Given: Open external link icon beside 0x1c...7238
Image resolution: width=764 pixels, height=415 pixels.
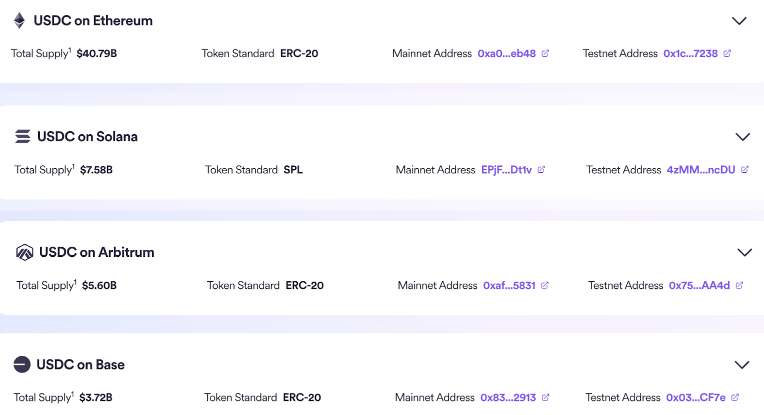Looking at the screenshot, I should 727,53.
